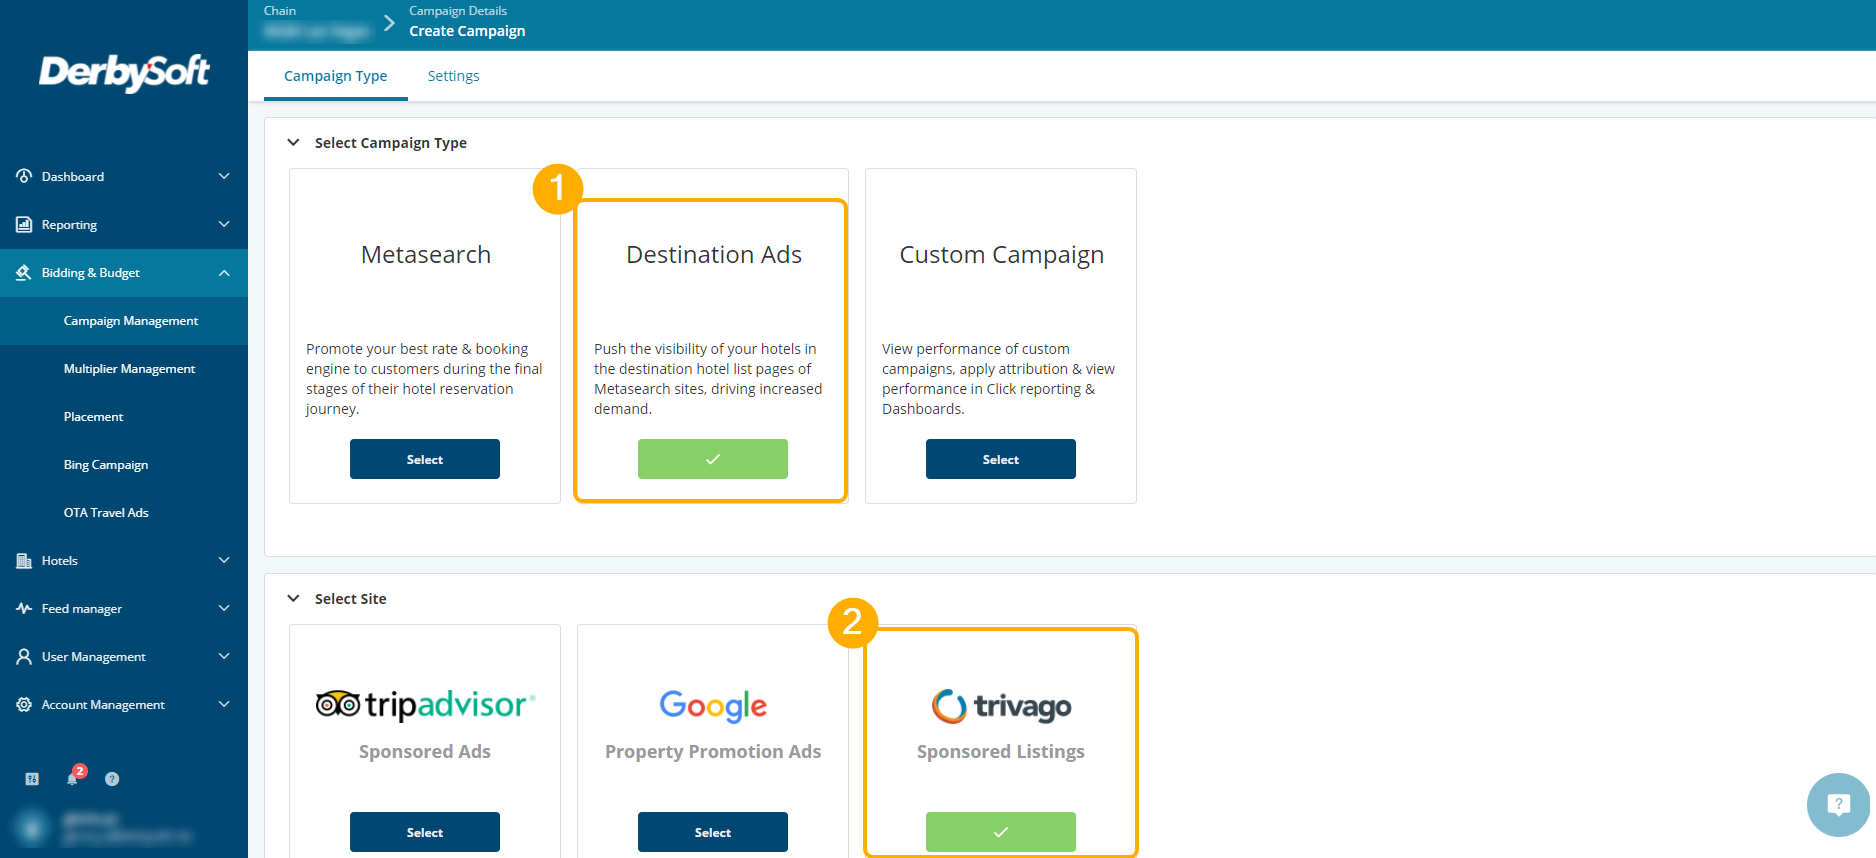This screenshot has height=858, width=1876.
Task: Click the Custom Campaign card title
Action: click(1002, 256)
